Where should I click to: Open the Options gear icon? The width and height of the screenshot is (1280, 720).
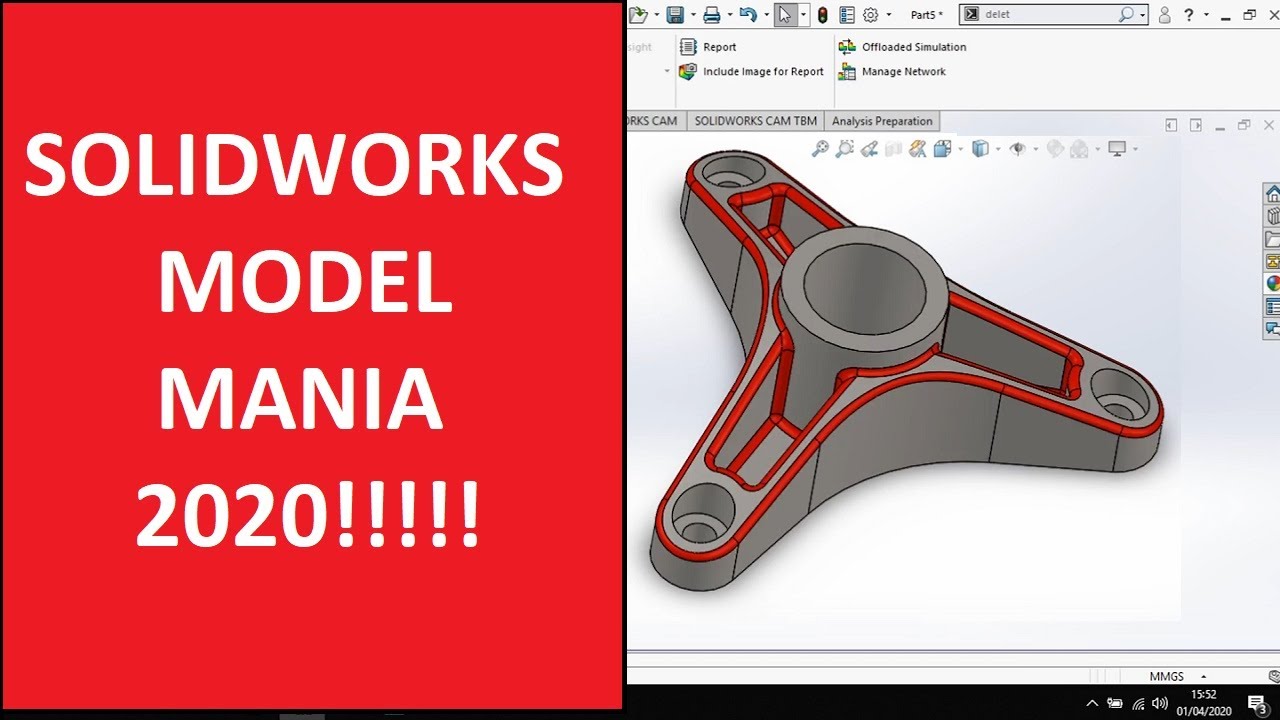(871, 14)
